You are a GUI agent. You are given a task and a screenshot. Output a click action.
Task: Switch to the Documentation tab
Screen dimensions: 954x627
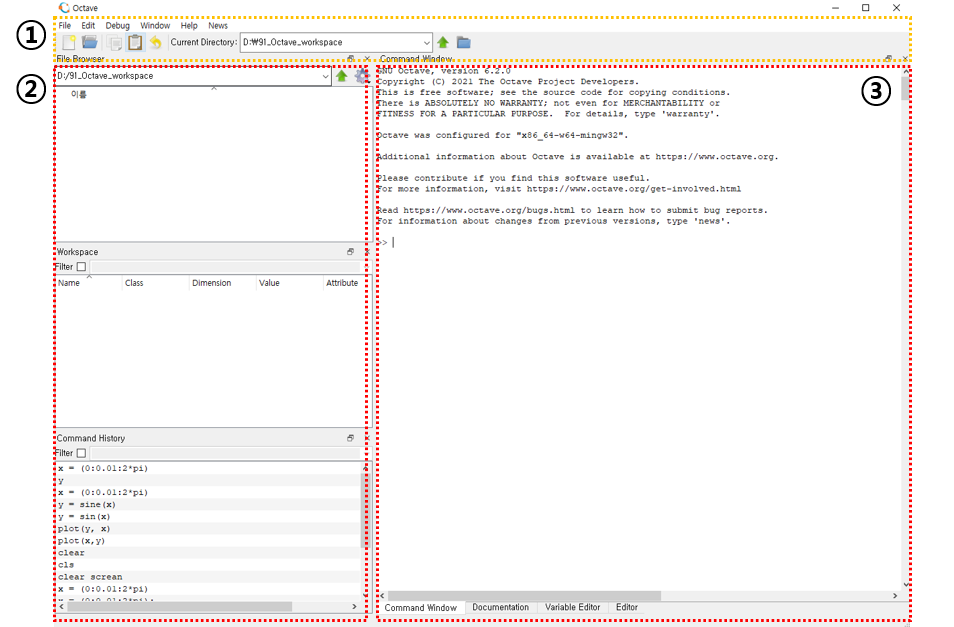tap(500, 607)
